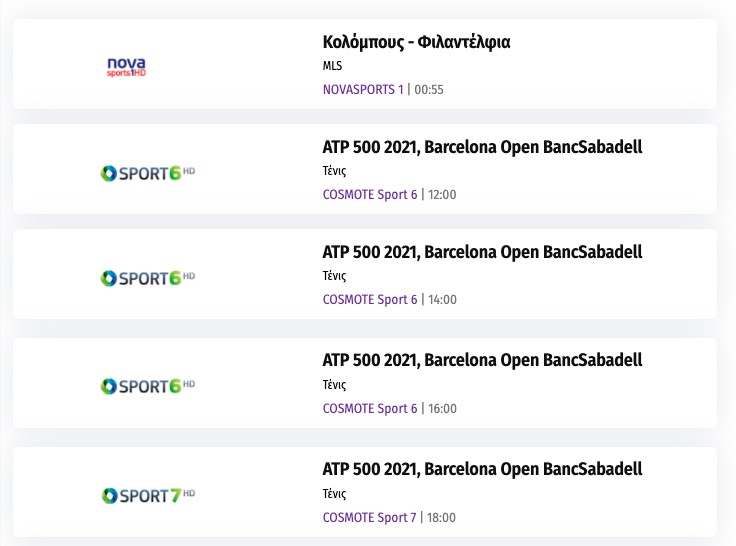Screen dimensions: 736x546
Task: Follow the COSMOTE Sport 6 link at 14:00
Action: coord(370,299)
